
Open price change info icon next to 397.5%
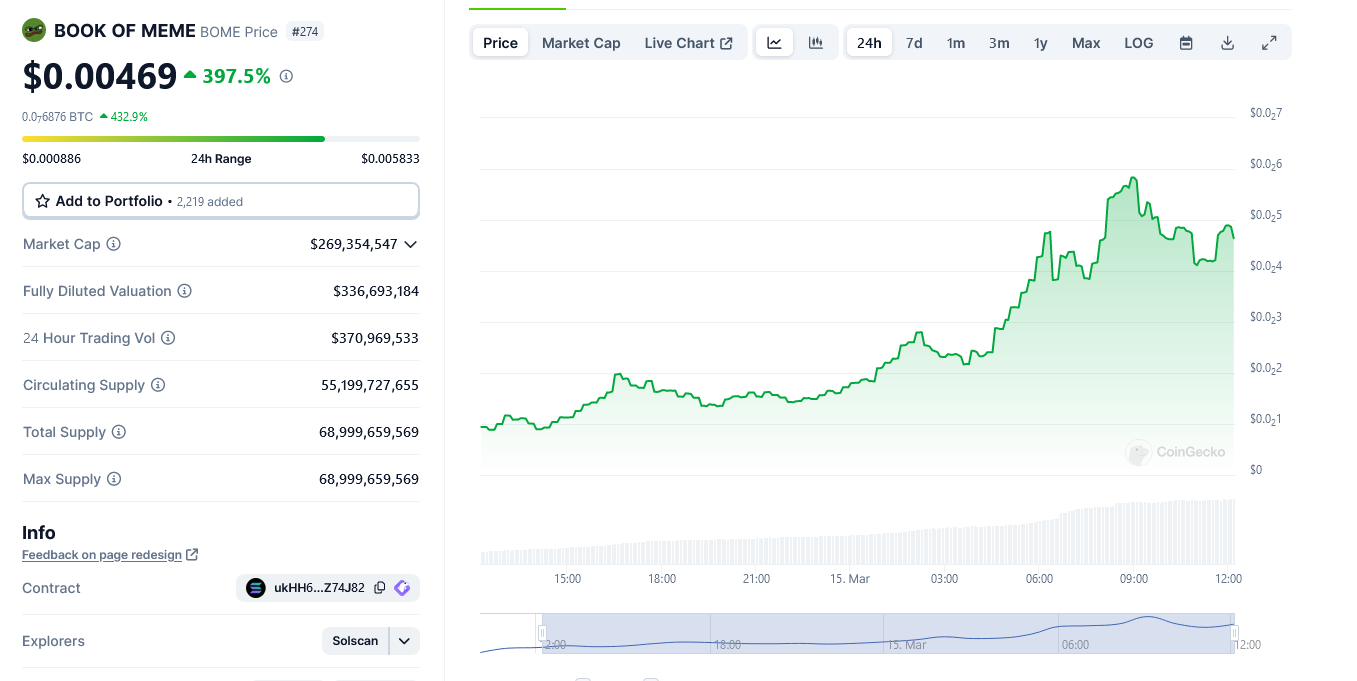tap(286, 76)
